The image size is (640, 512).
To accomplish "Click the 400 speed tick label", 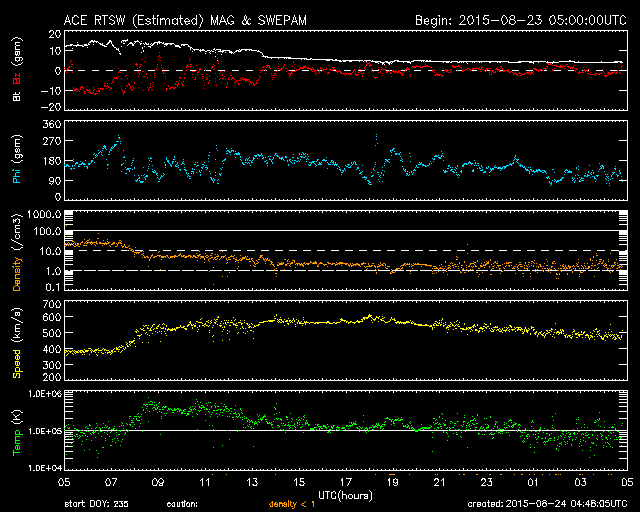I will pos(52,349).
